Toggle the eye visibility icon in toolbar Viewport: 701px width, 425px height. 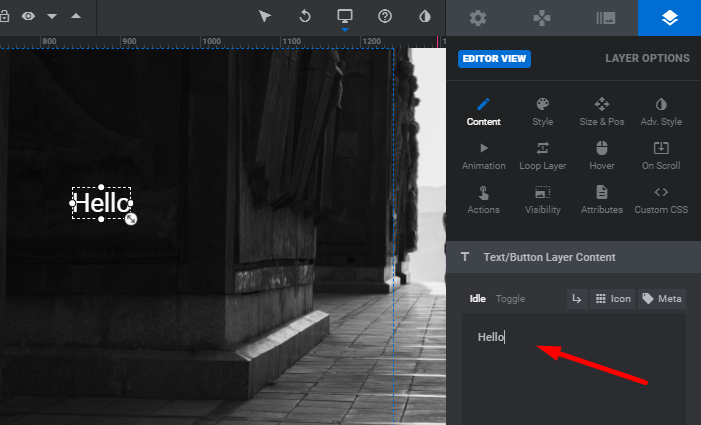point(28,17)
